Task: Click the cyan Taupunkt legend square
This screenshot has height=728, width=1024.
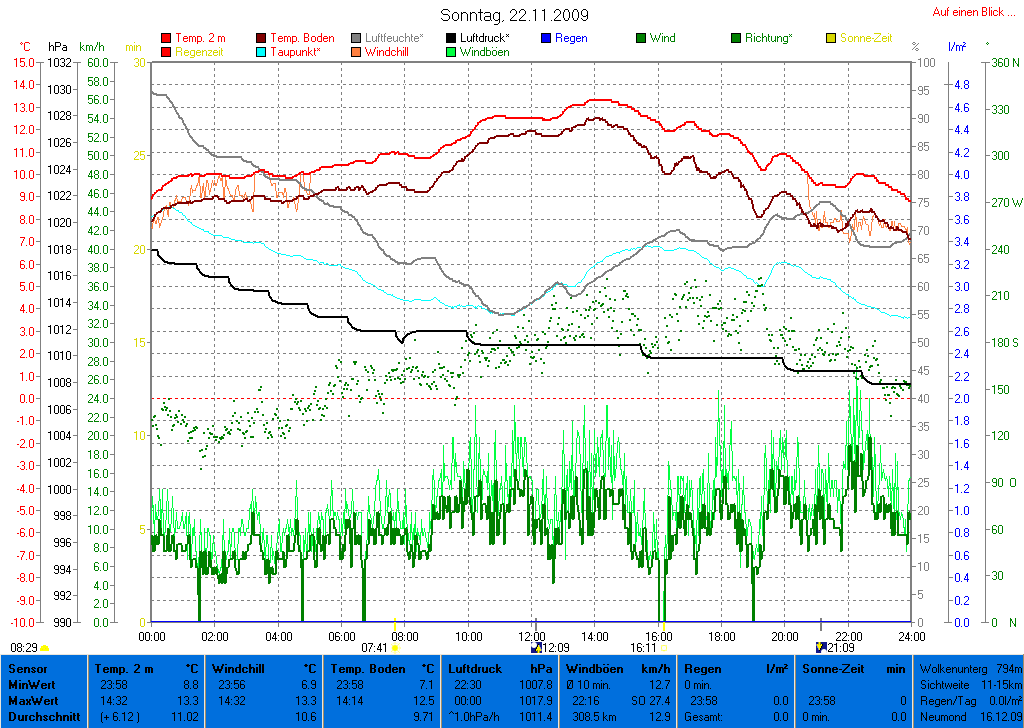Action: click(x=262, y=52)
